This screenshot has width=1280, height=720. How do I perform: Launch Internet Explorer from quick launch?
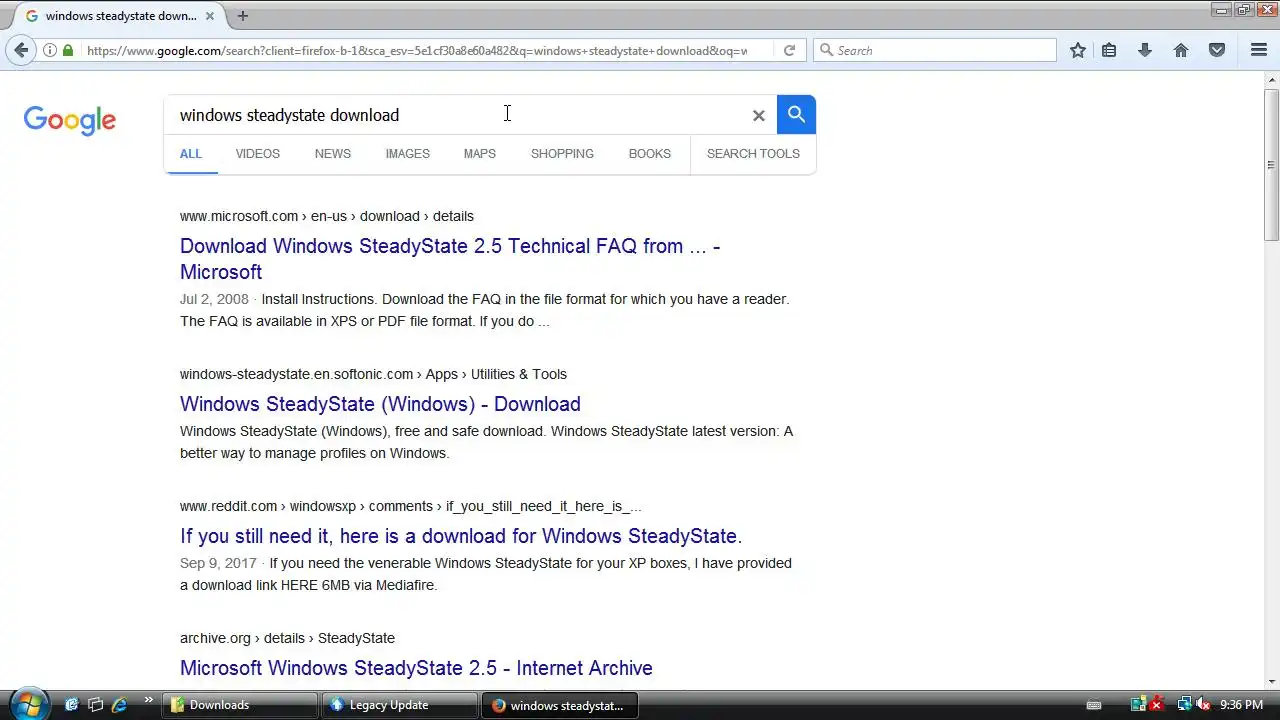[119, 705]
